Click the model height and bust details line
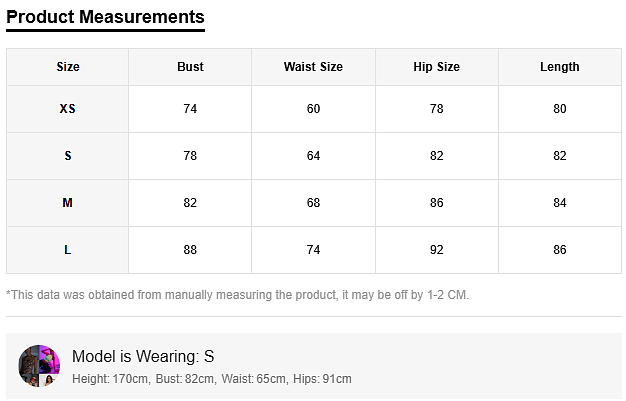Image resolution: width=626 pixels, height=401 pixels. [x=211, y=379]
